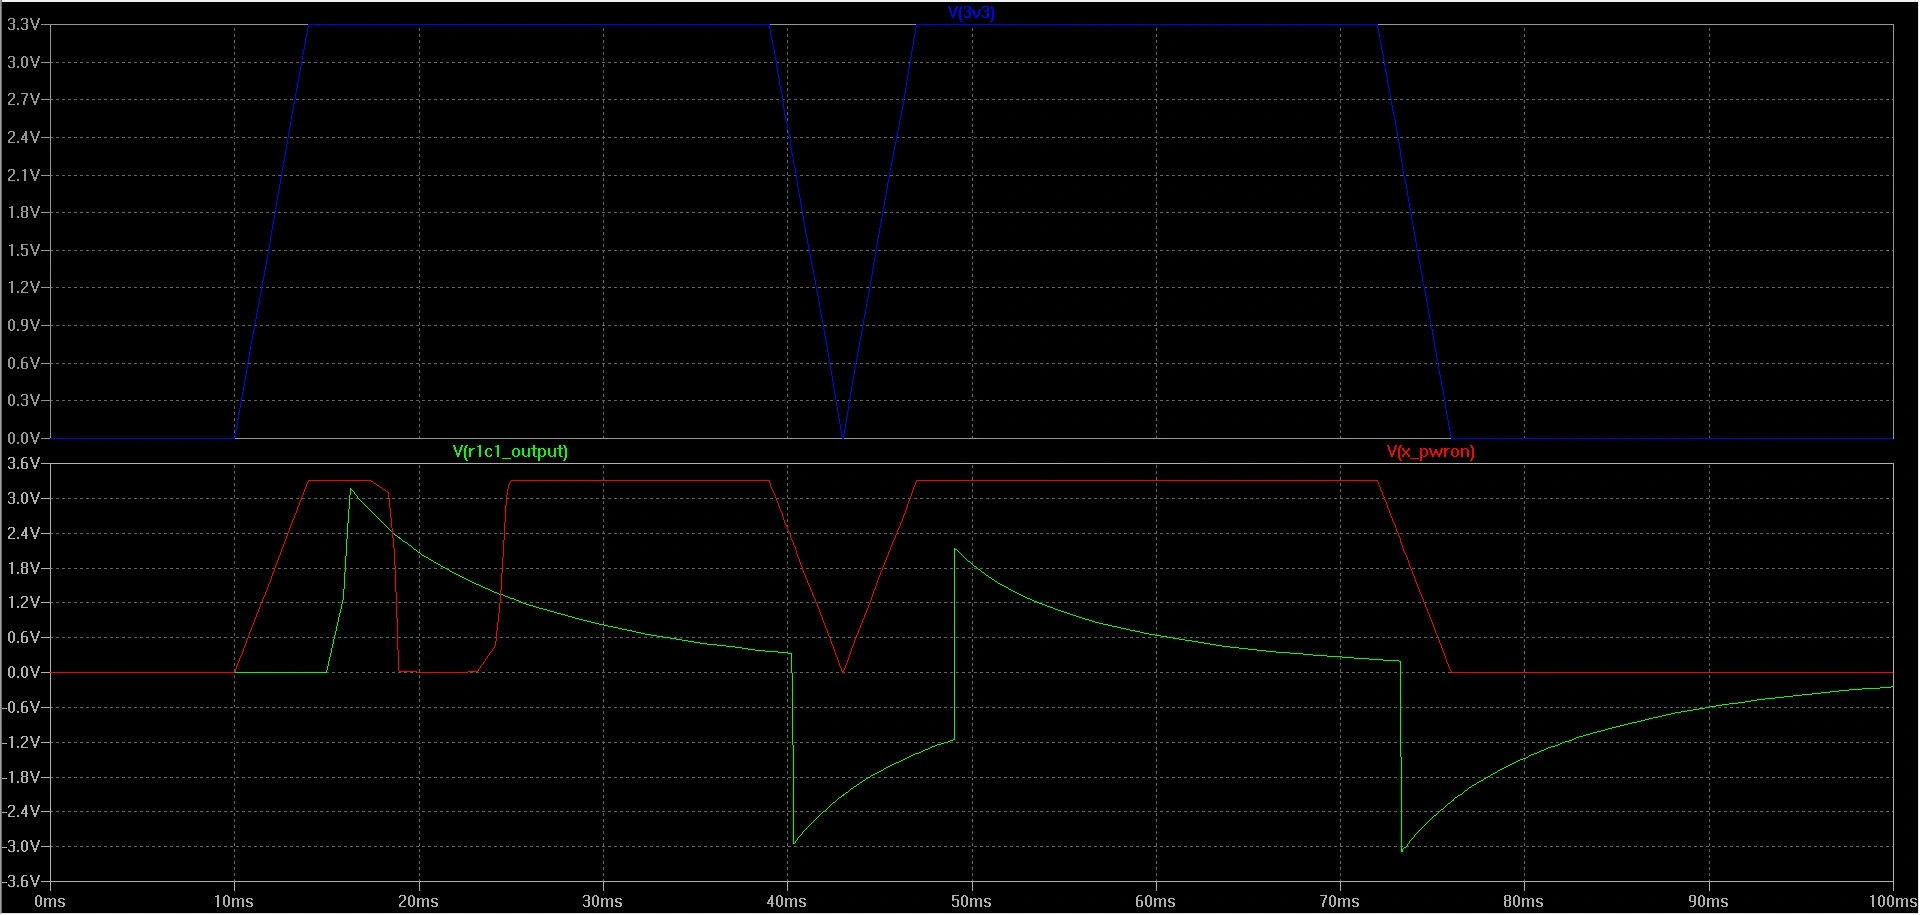The width and height of the screenshot is (1920, 915).
Task: Click the 2.4V label on lower axis
Action: [23, 533]
